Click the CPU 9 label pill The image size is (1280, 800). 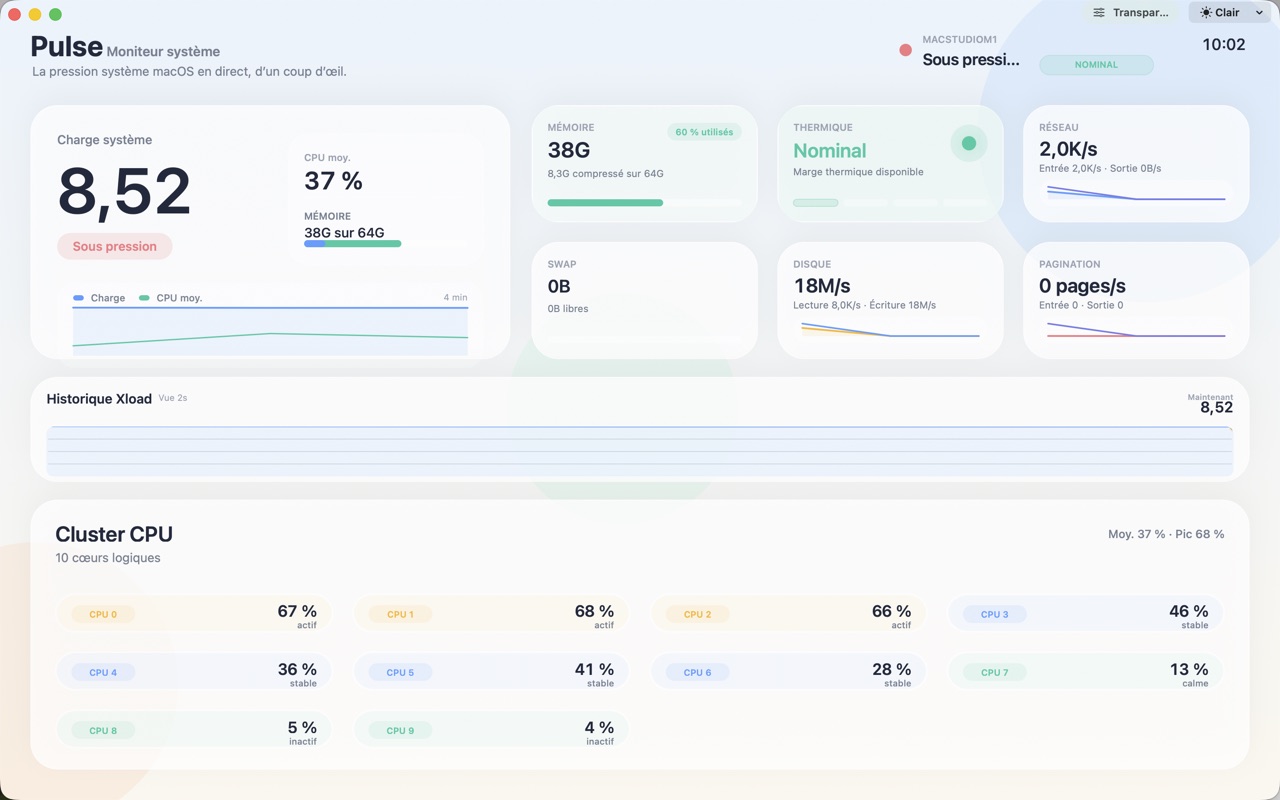[x=400, y=730]
